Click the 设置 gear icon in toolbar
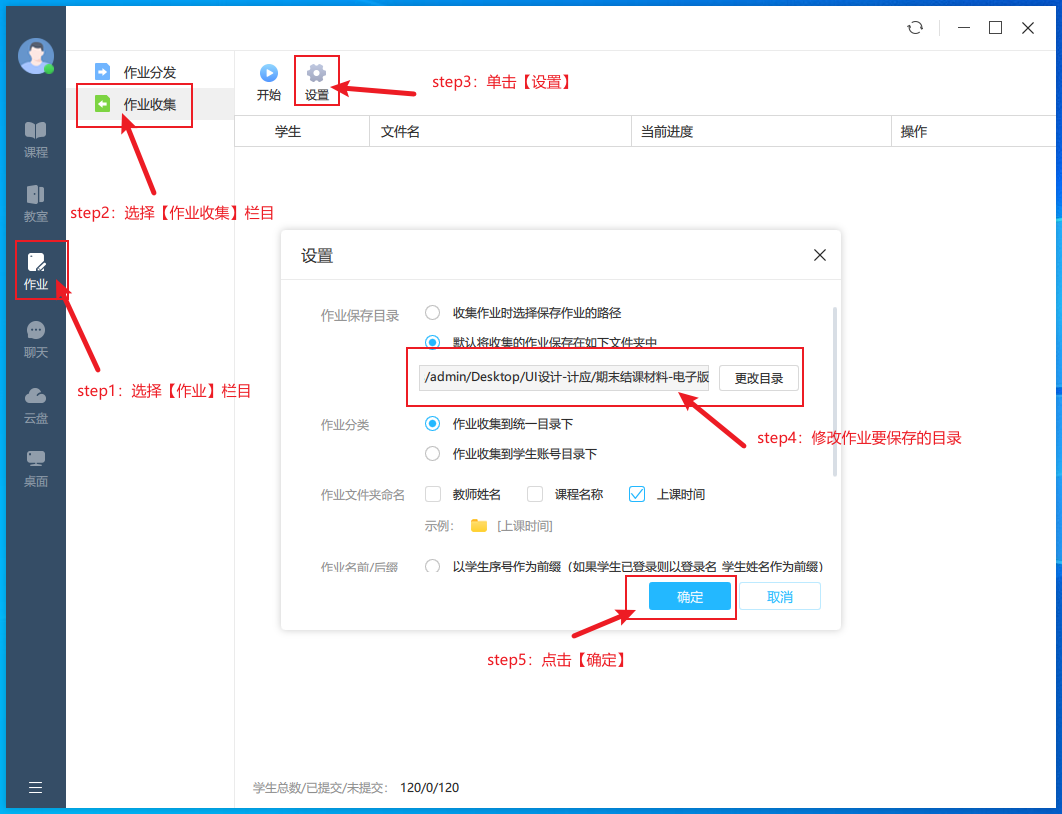The image size is (1062, 814). point(317,73)
